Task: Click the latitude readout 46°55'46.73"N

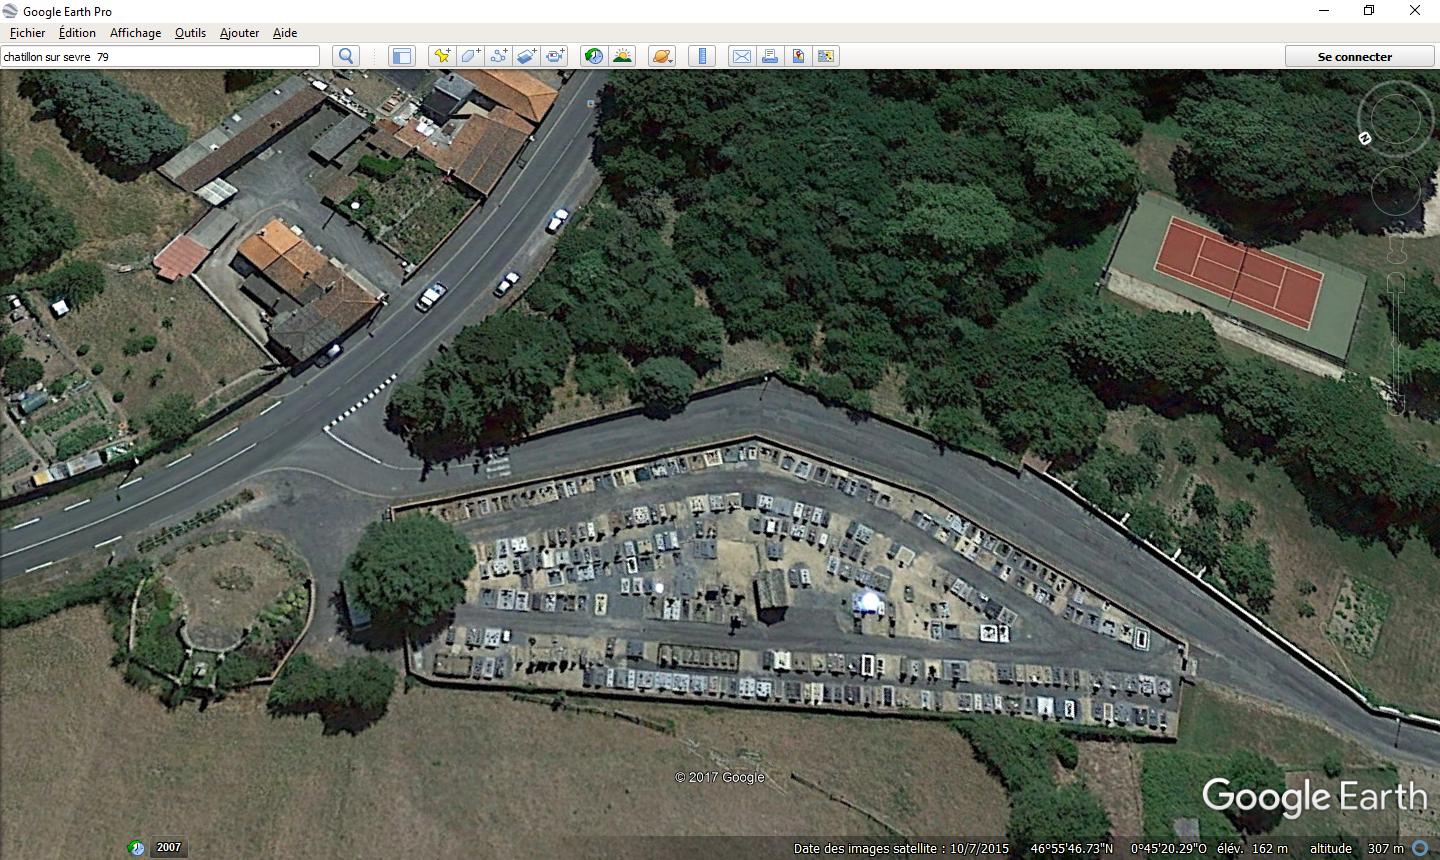Action: tap(1072, 849)
